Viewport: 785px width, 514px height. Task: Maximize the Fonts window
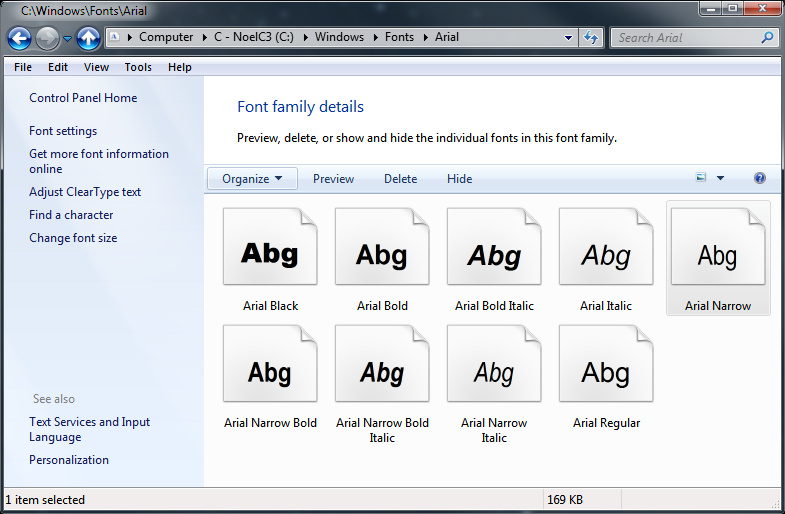732,9
